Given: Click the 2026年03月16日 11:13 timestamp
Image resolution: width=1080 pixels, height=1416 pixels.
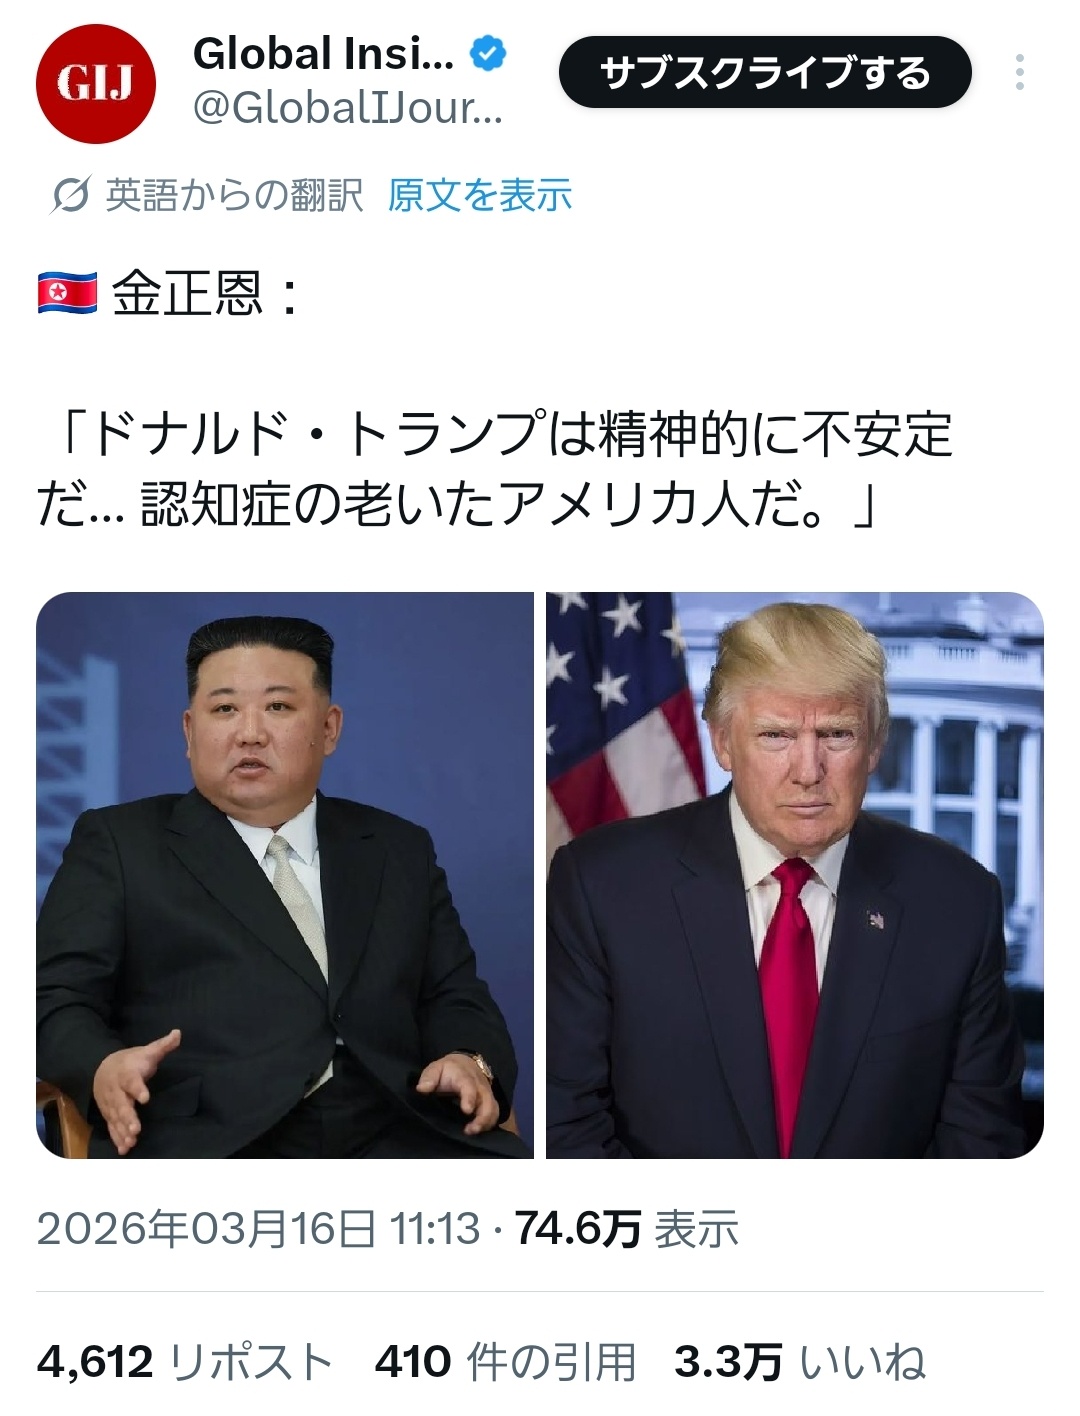Looking at the screenshot, I should pyautogui.click(x=258, y=1229).
